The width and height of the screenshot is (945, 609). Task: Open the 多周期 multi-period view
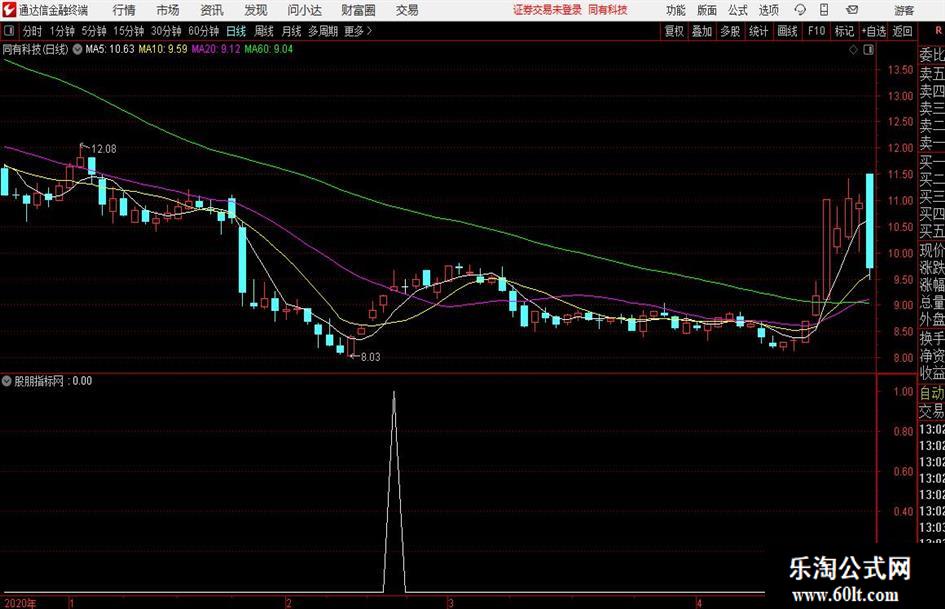coord(323,31)
